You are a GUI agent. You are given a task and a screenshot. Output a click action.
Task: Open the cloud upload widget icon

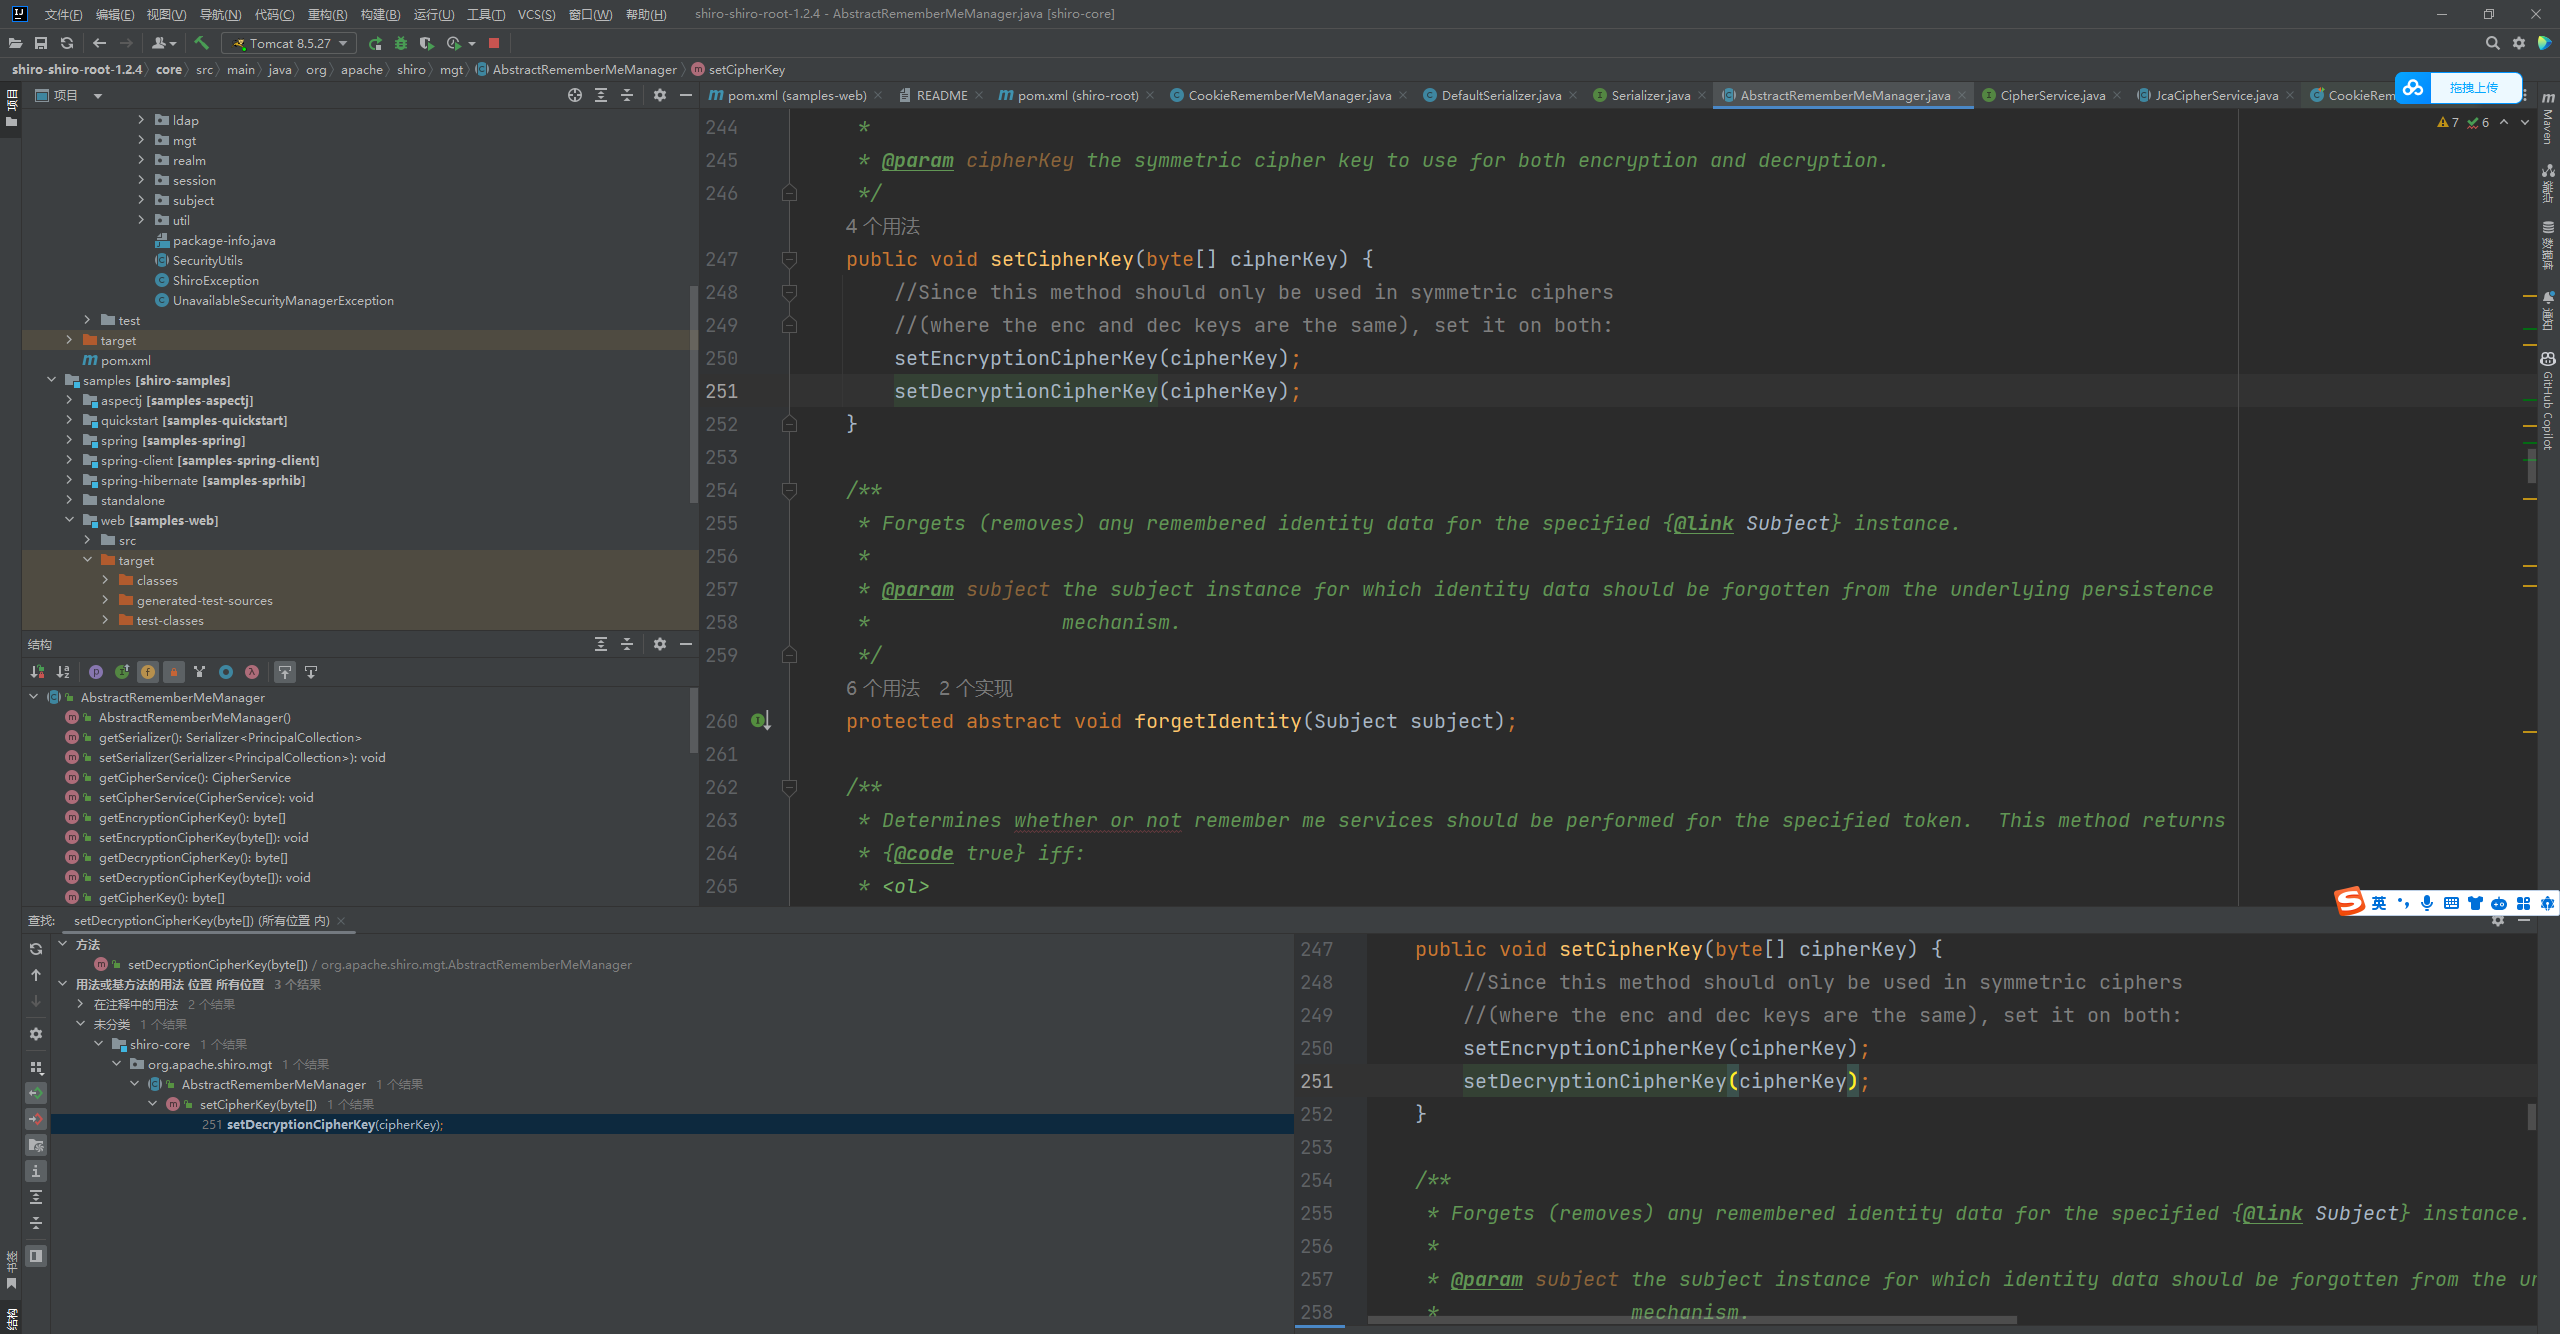coord(2413,87)
